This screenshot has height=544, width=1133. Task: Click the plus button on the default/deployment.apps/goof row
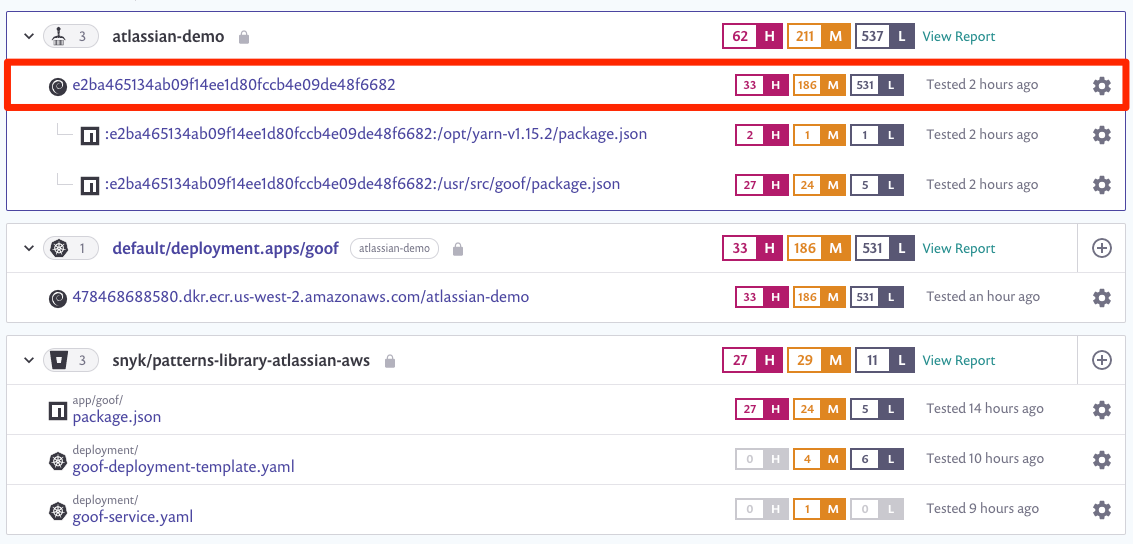pos(1101,249)
